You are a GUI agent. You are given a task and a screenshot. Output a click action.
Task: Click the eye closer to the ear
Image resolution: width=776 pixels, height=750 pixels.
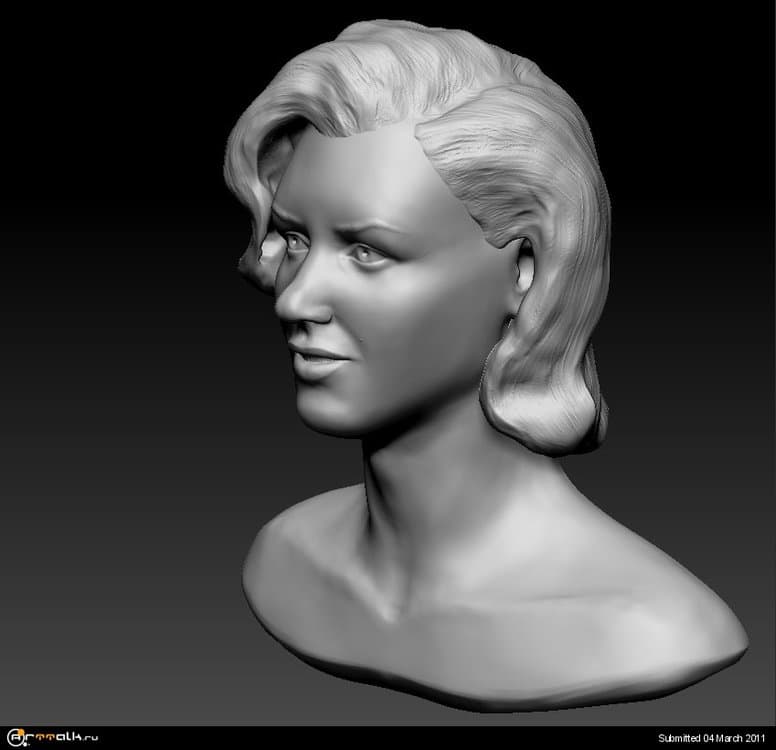(x=367, y=255)
